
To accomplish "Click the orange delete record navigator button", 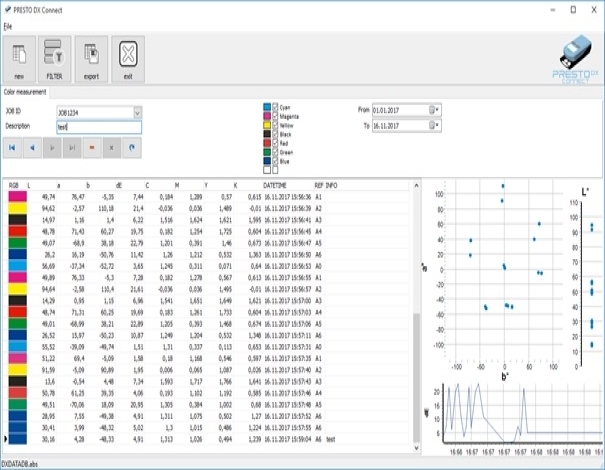I will point(92,148).
